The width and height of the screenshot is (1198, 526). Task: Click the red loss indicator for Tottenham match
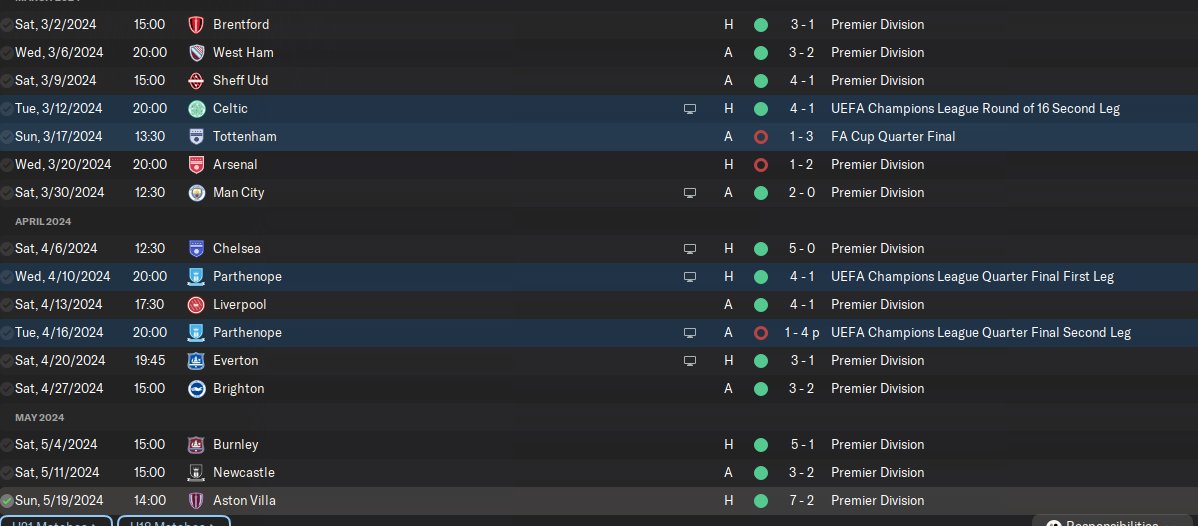click(760, 137)
